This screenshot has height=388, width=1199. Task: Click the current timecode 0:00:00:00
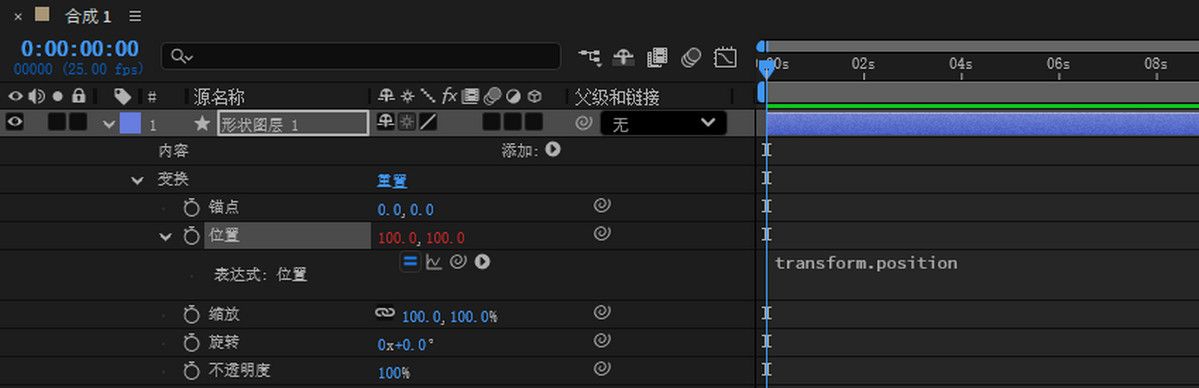click(x=80, y=49)
